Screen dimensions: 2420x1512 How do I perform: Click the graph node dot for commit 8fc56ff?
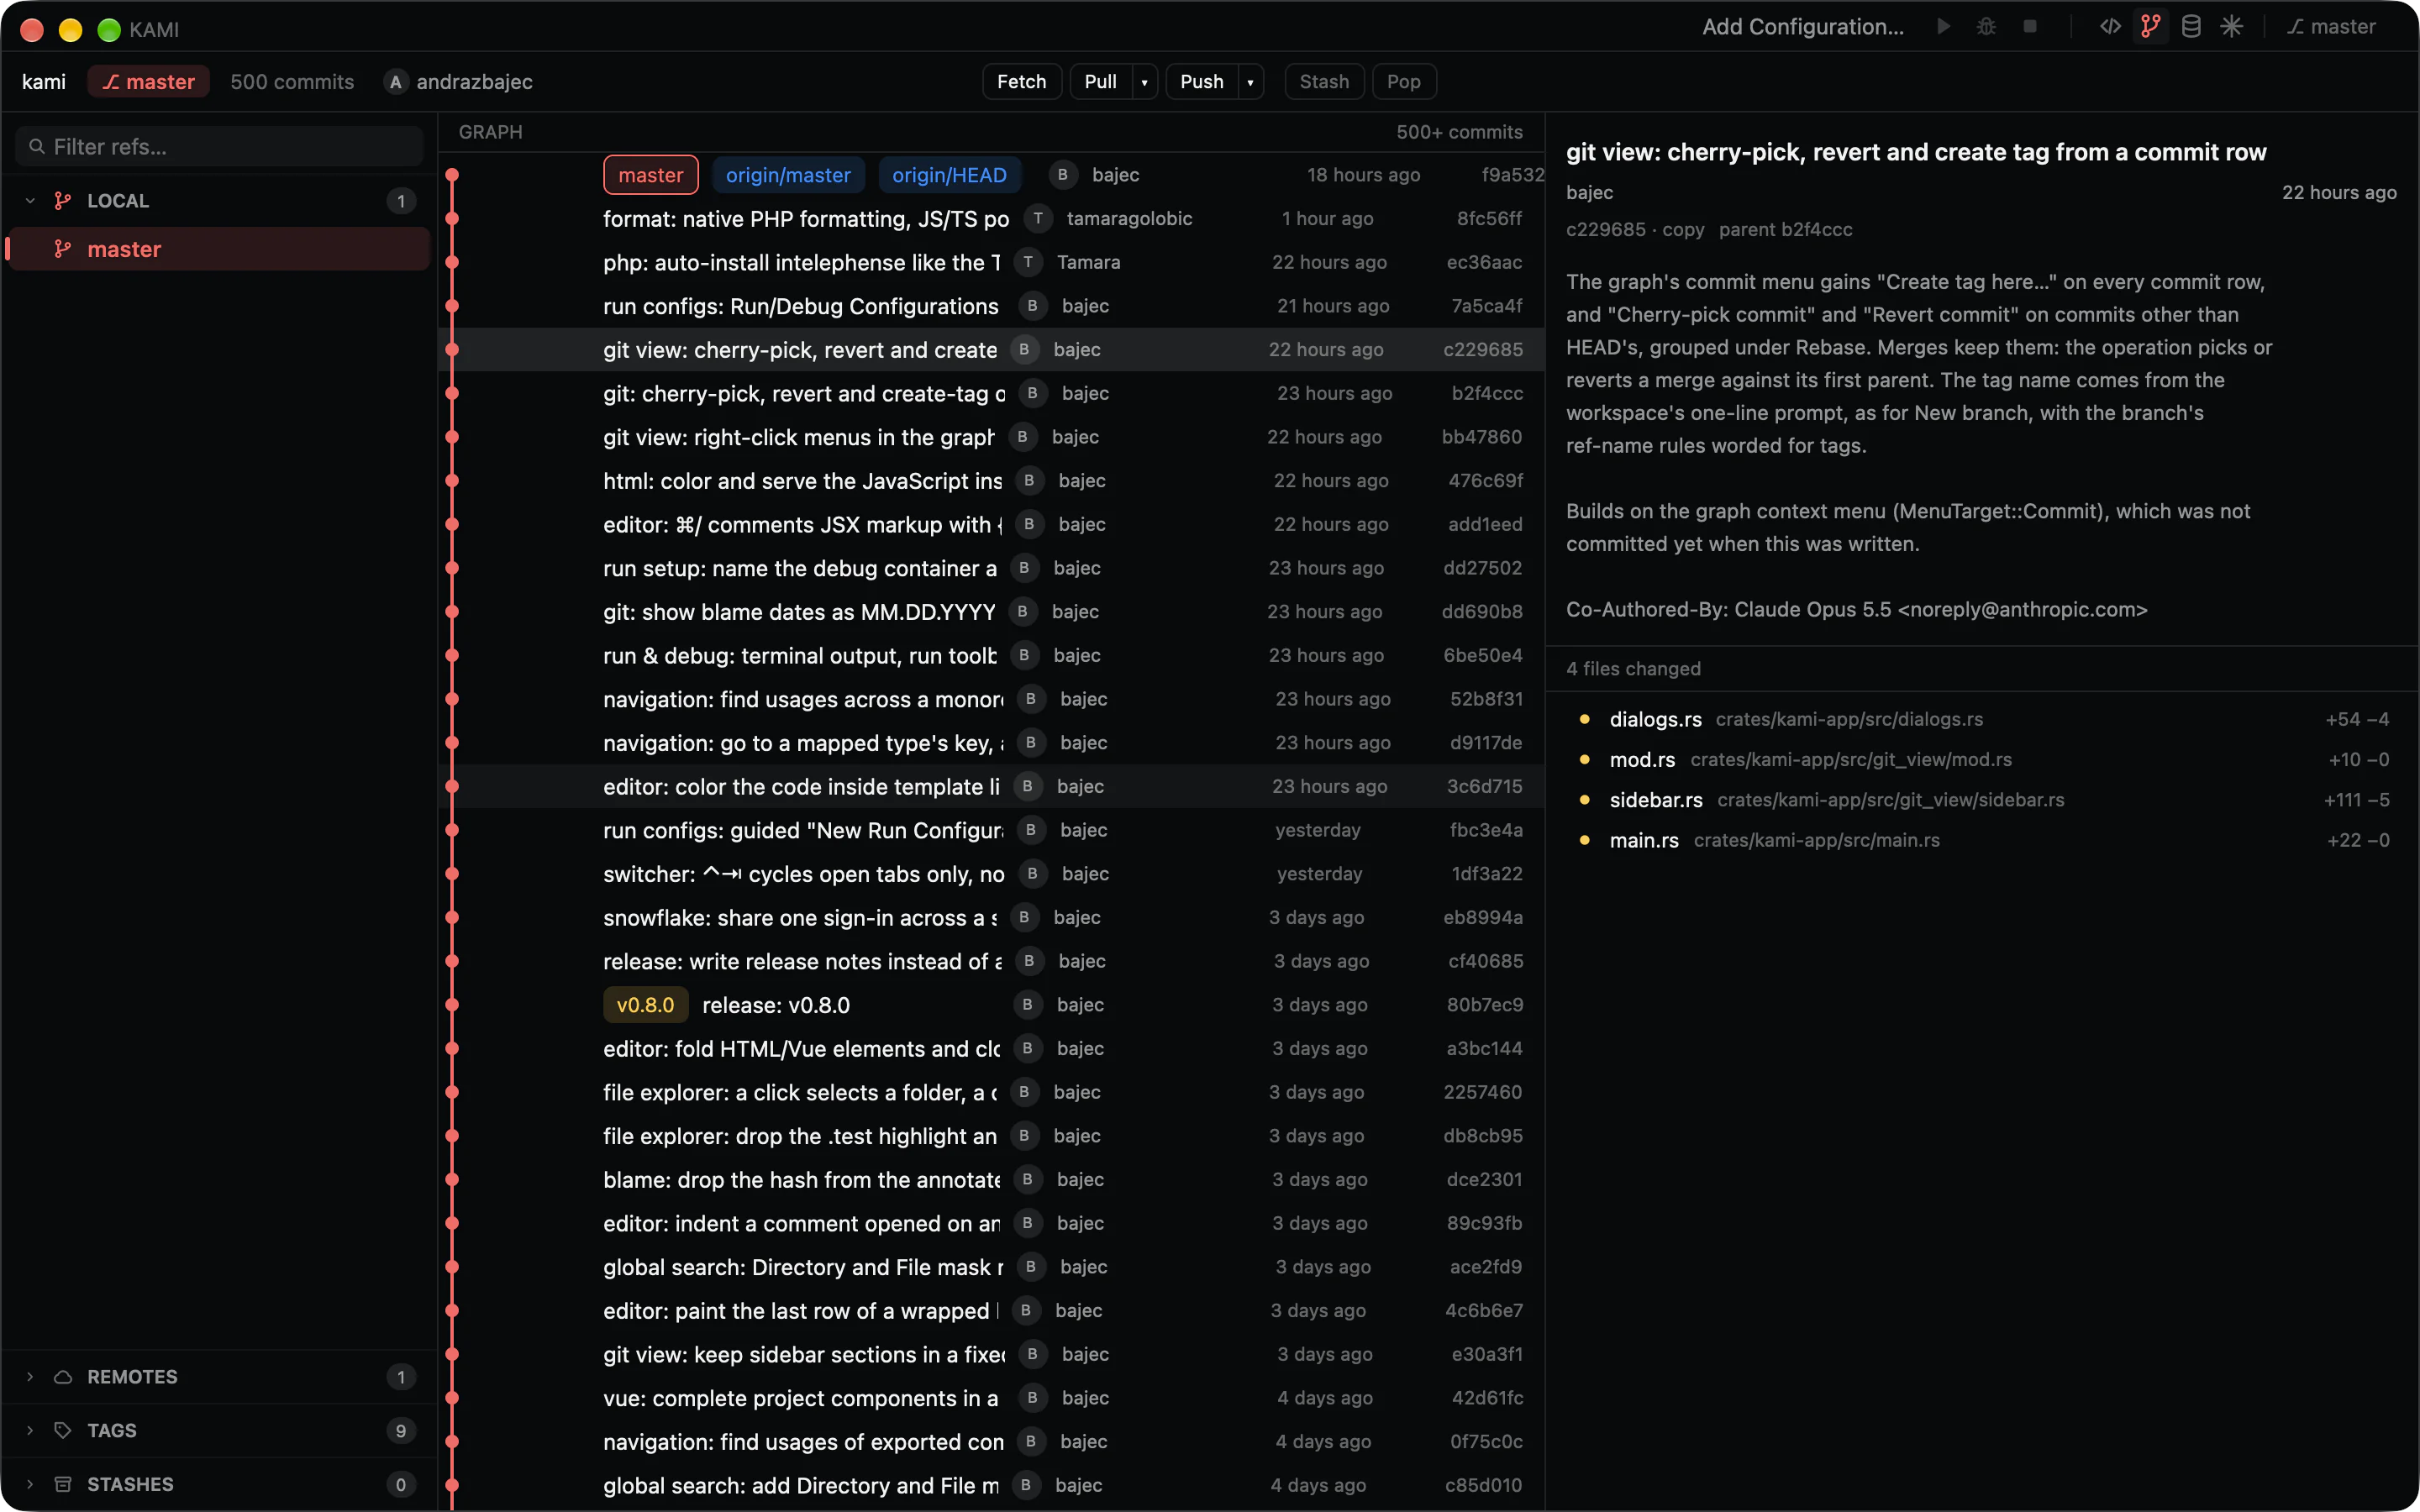pyautogui.click(x=452, y=219)
